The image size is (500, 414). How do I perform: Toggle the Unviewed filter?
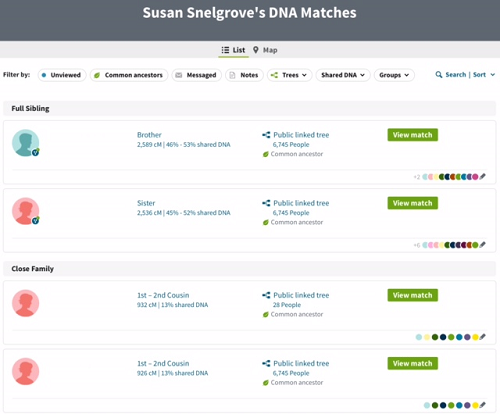coord(62,75)
